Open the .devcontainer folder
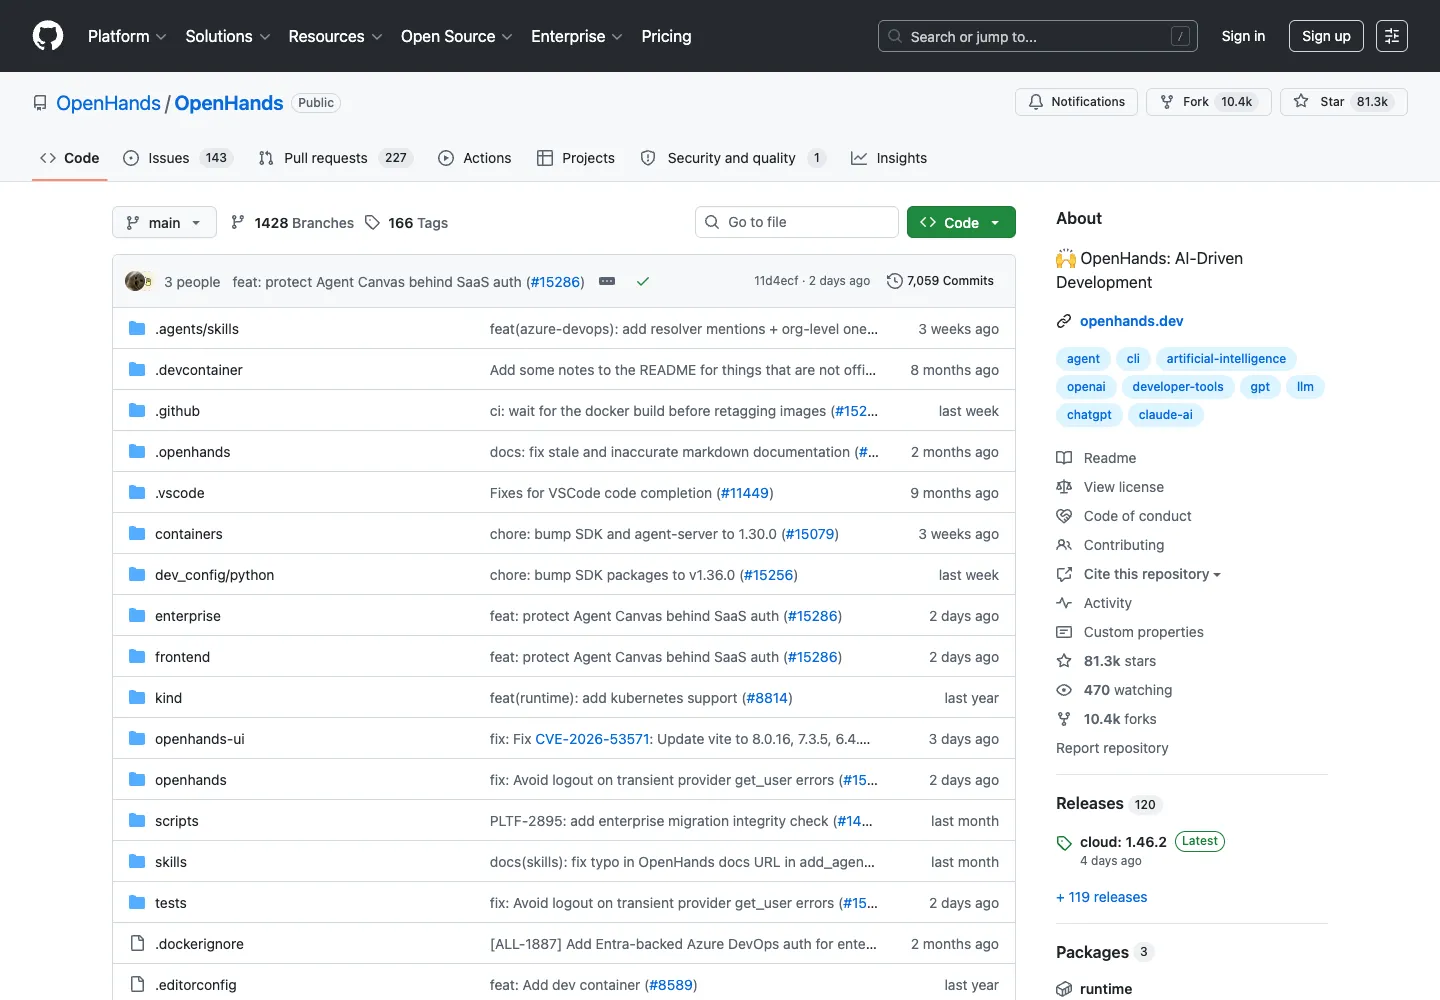The width and height of the screenshot is (1440, 1000). [x=199, y=370]
